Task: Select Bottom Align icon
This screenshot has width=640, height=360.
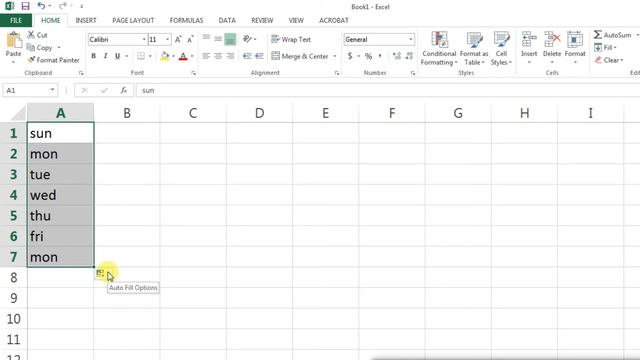Action: [230, 39]
